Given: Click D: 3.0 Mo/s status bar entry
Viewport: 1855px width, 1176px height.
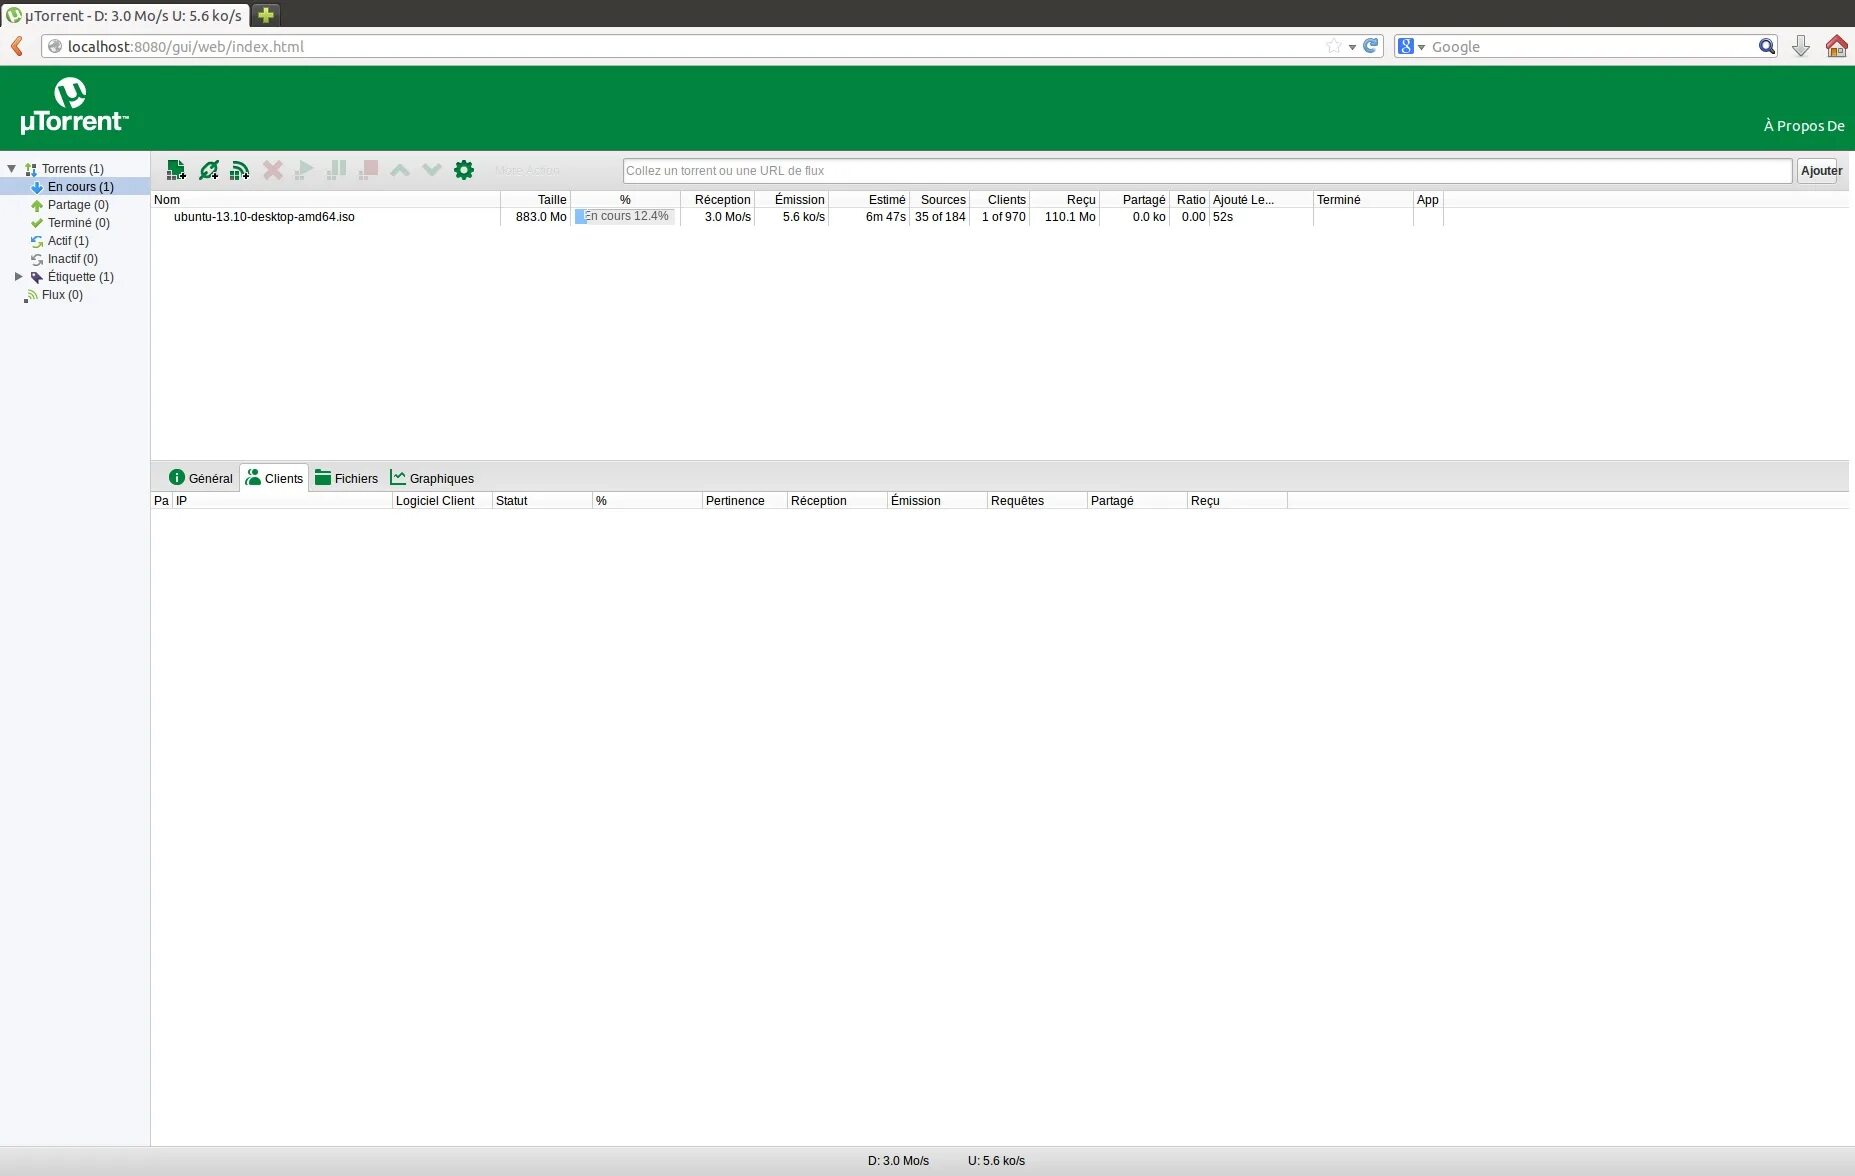Looking at the screenshot, I should [x=898, y=1161].
